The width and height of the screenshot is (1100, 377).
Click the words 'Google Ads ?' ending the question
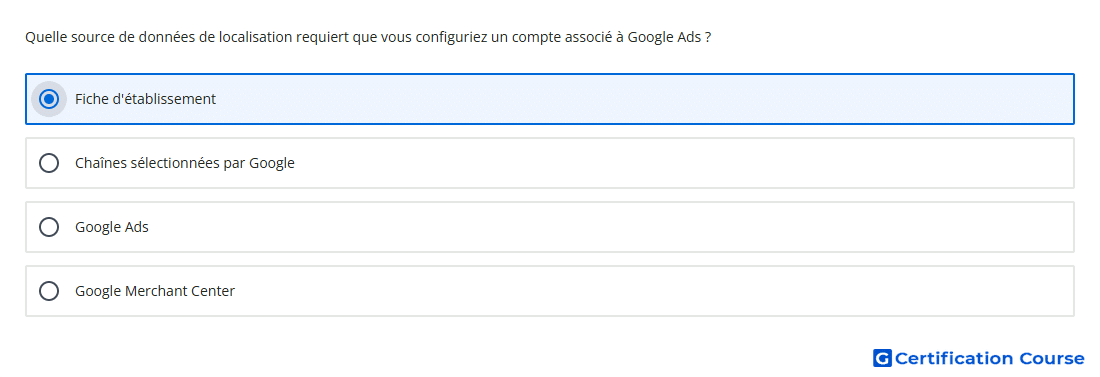[x=669, y=38]
